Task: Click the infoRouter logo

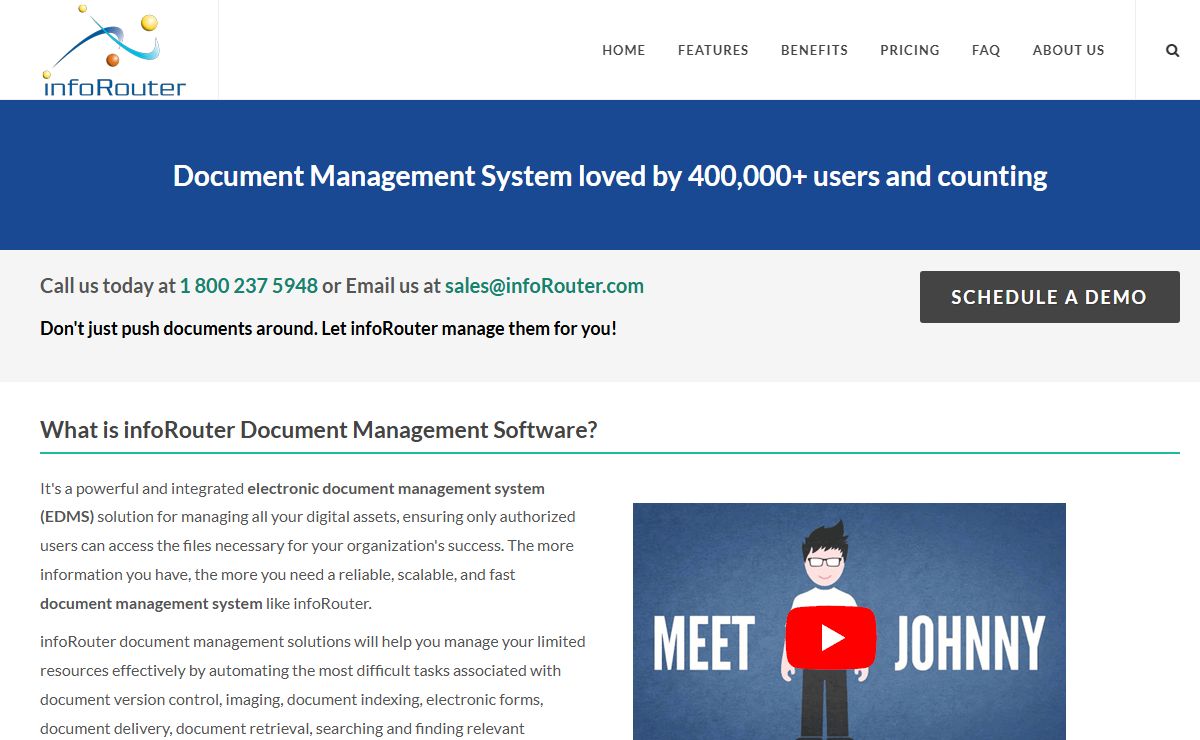Action: coord(115,50)
